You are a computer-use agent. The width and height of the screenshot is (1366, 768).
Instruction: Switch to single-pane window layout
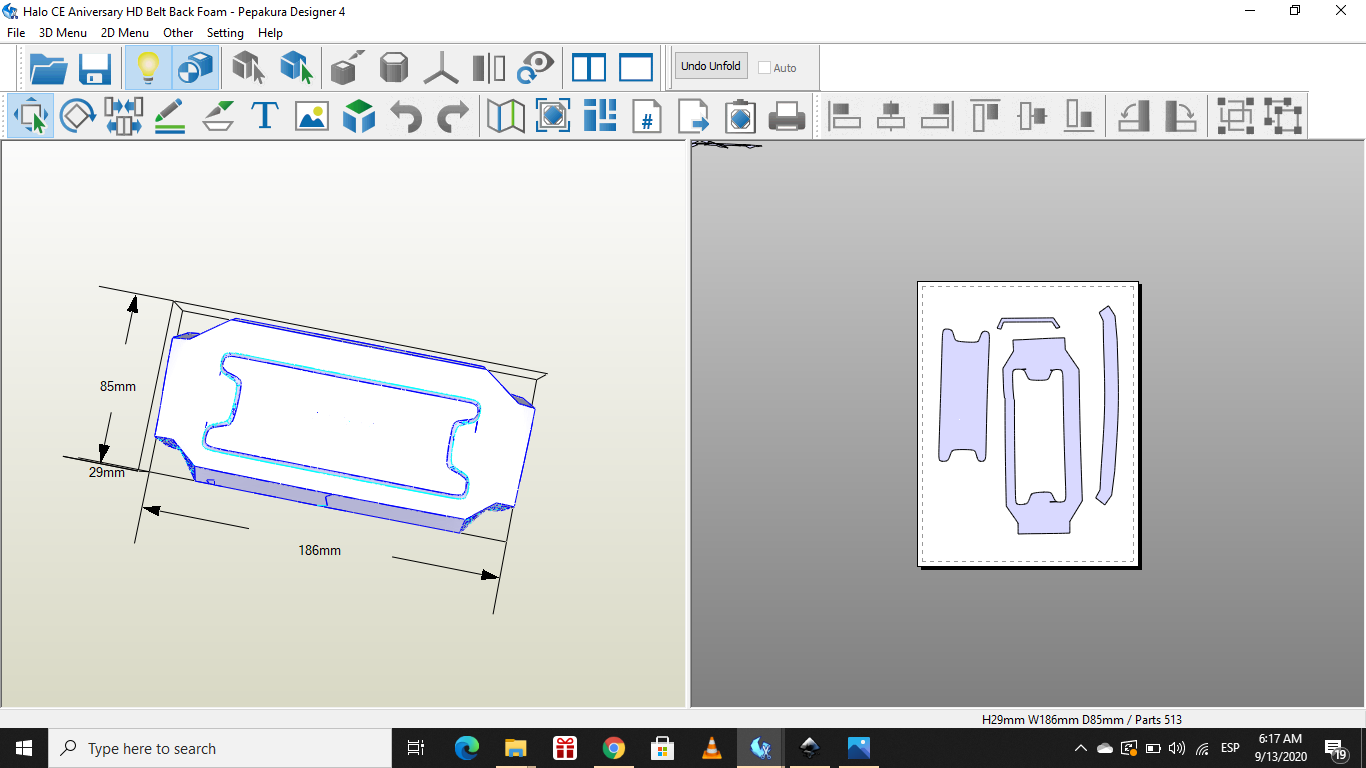pos(635,68)
